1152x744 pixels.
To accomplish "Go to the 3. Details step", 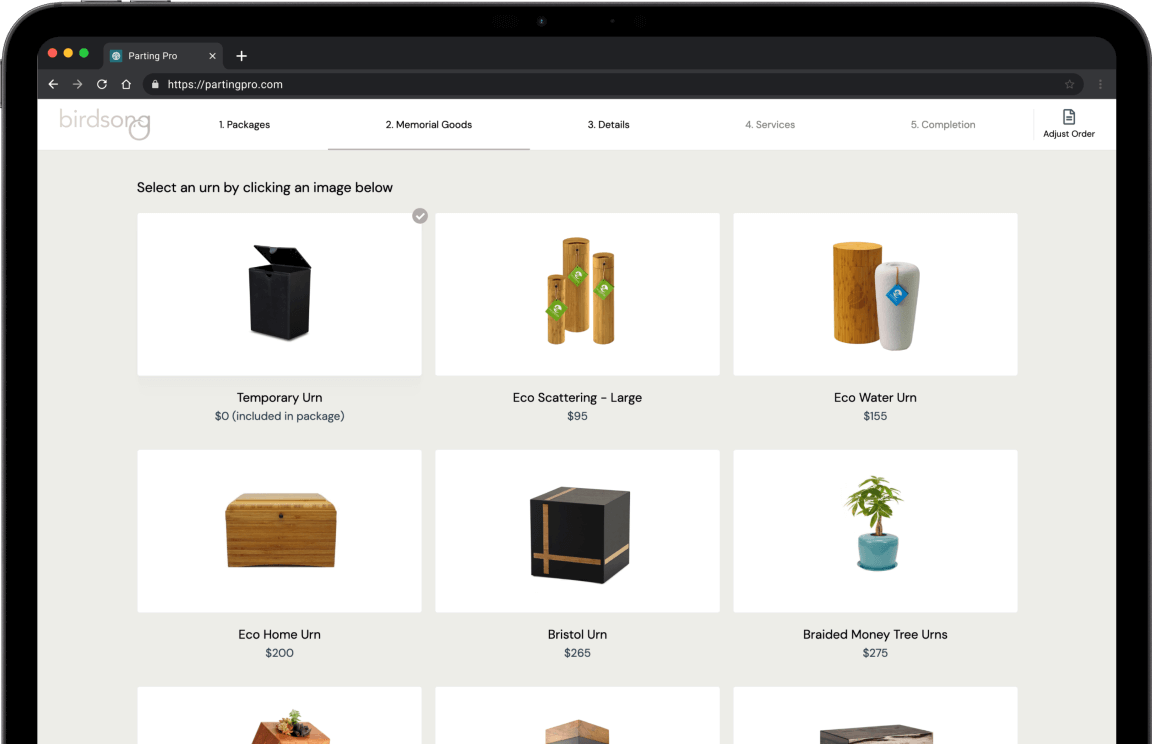I will pos(608,125).
